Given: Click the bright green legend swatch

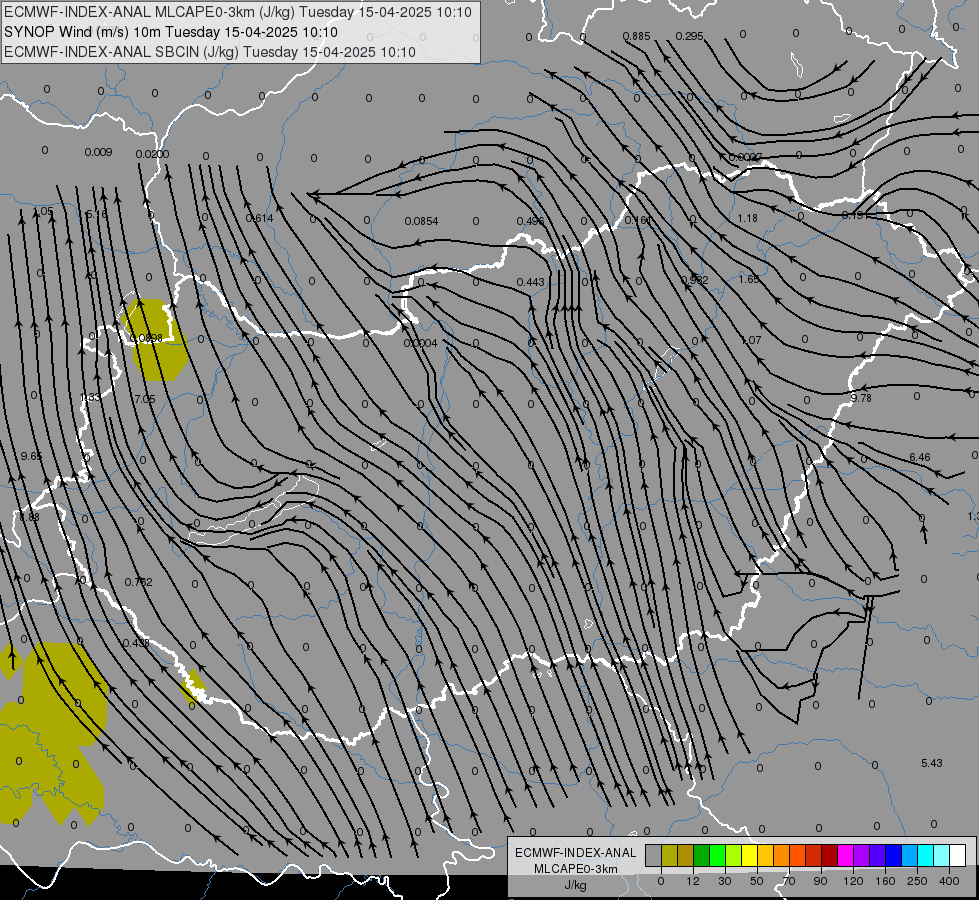Looking at the screenshot, I should click(717, 855).
